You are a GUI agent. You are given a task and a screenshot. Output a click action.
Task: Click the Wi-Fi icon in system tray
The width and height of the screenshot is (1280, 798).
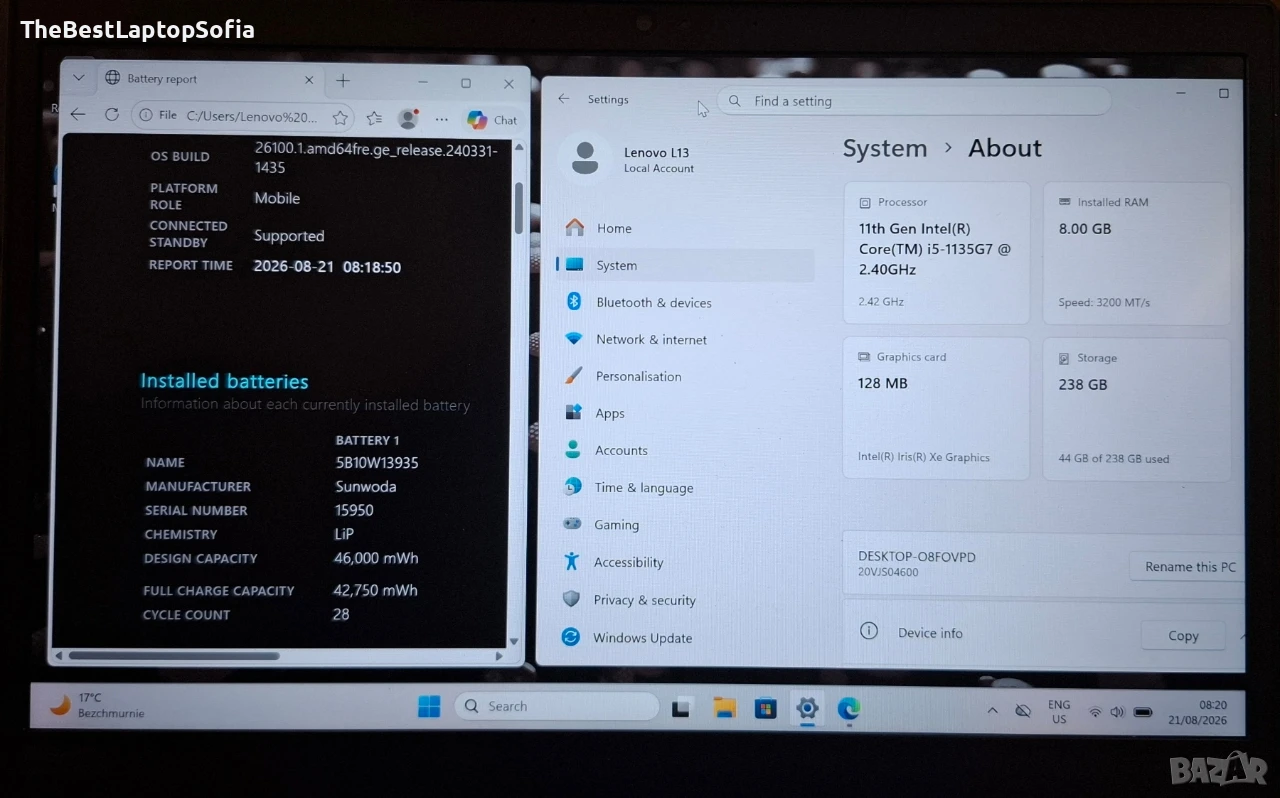click(x=1095, y=713)
